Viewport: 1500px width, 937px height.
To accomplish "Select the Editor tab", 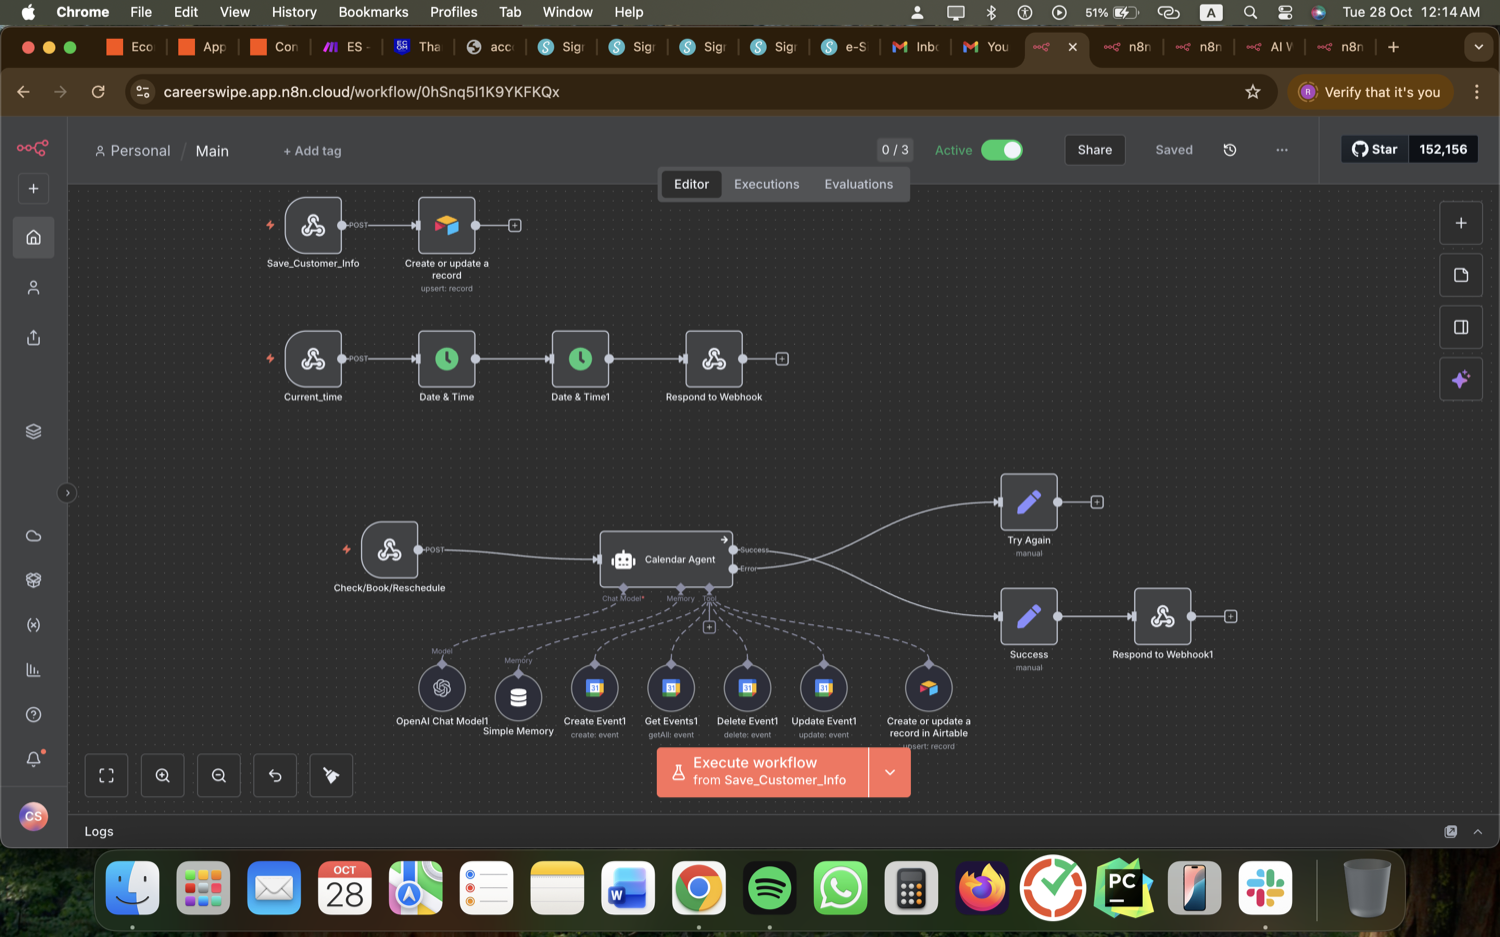I will pos(691,184).
